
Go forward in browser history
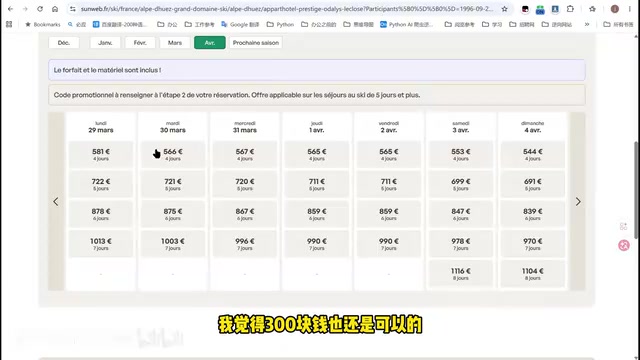pos(25,9)
